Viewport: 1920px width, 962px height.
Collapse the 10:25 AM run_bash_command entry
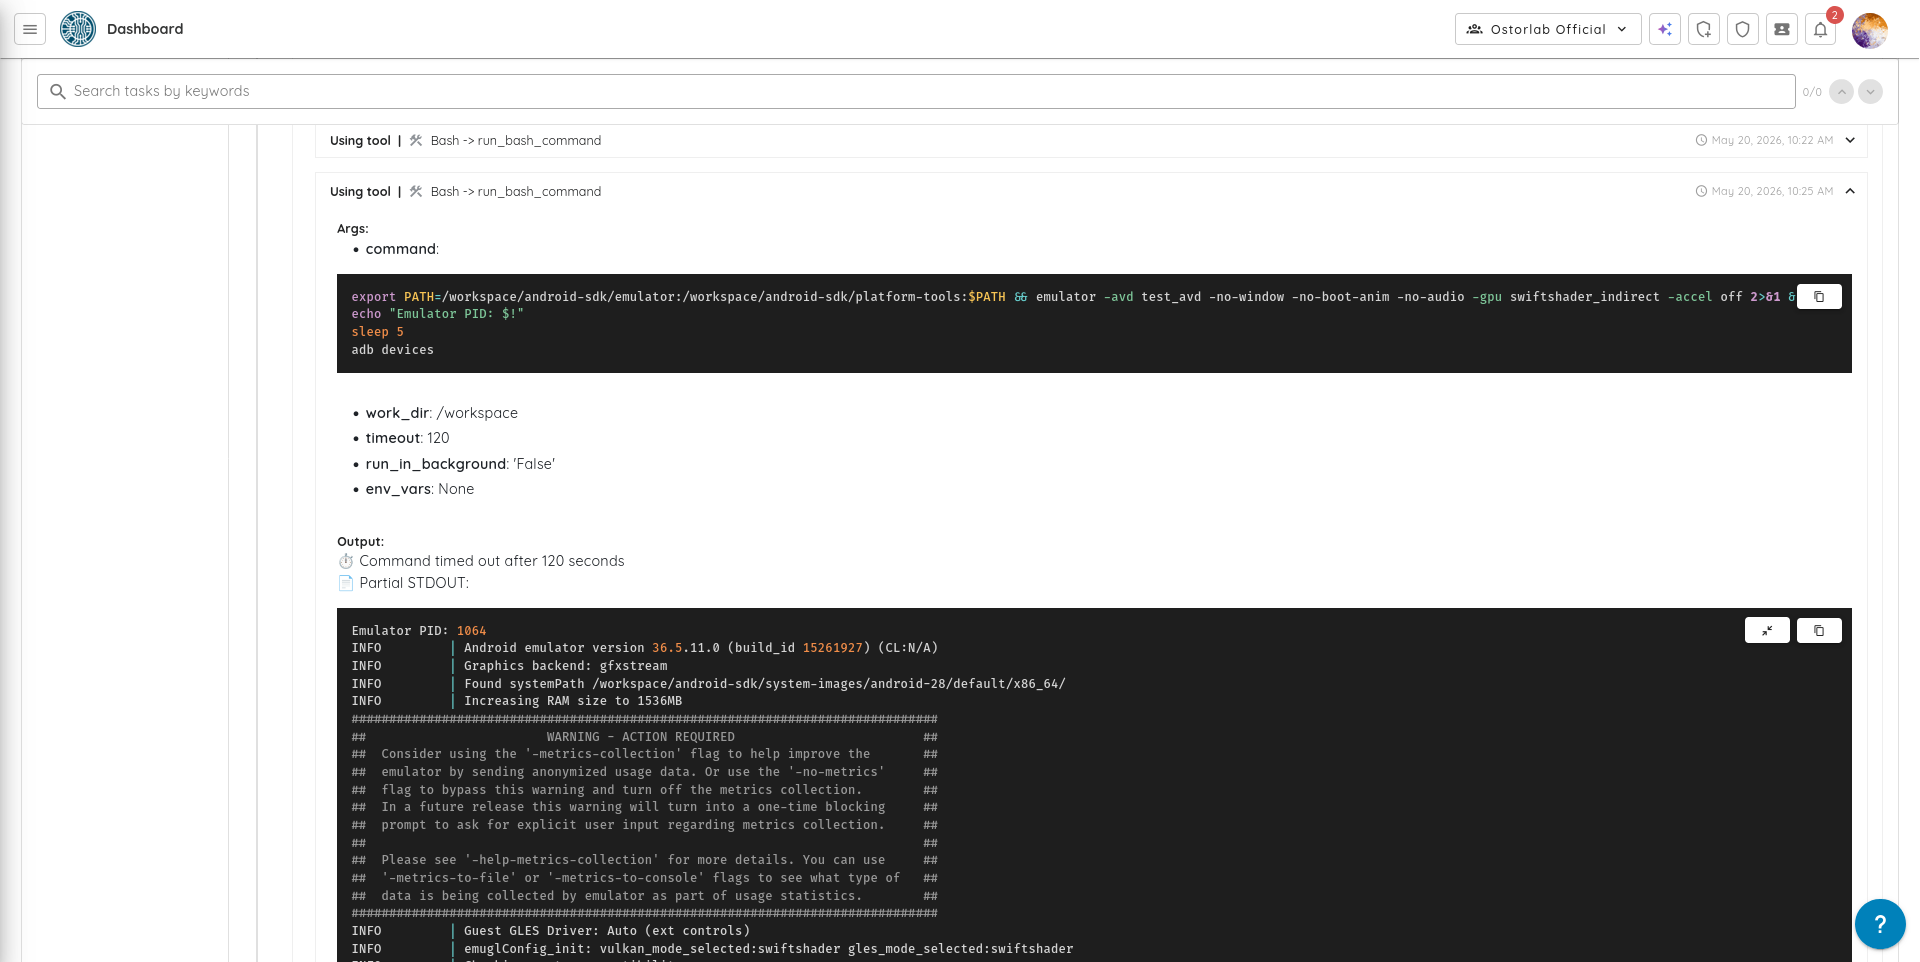(1850, 191)
